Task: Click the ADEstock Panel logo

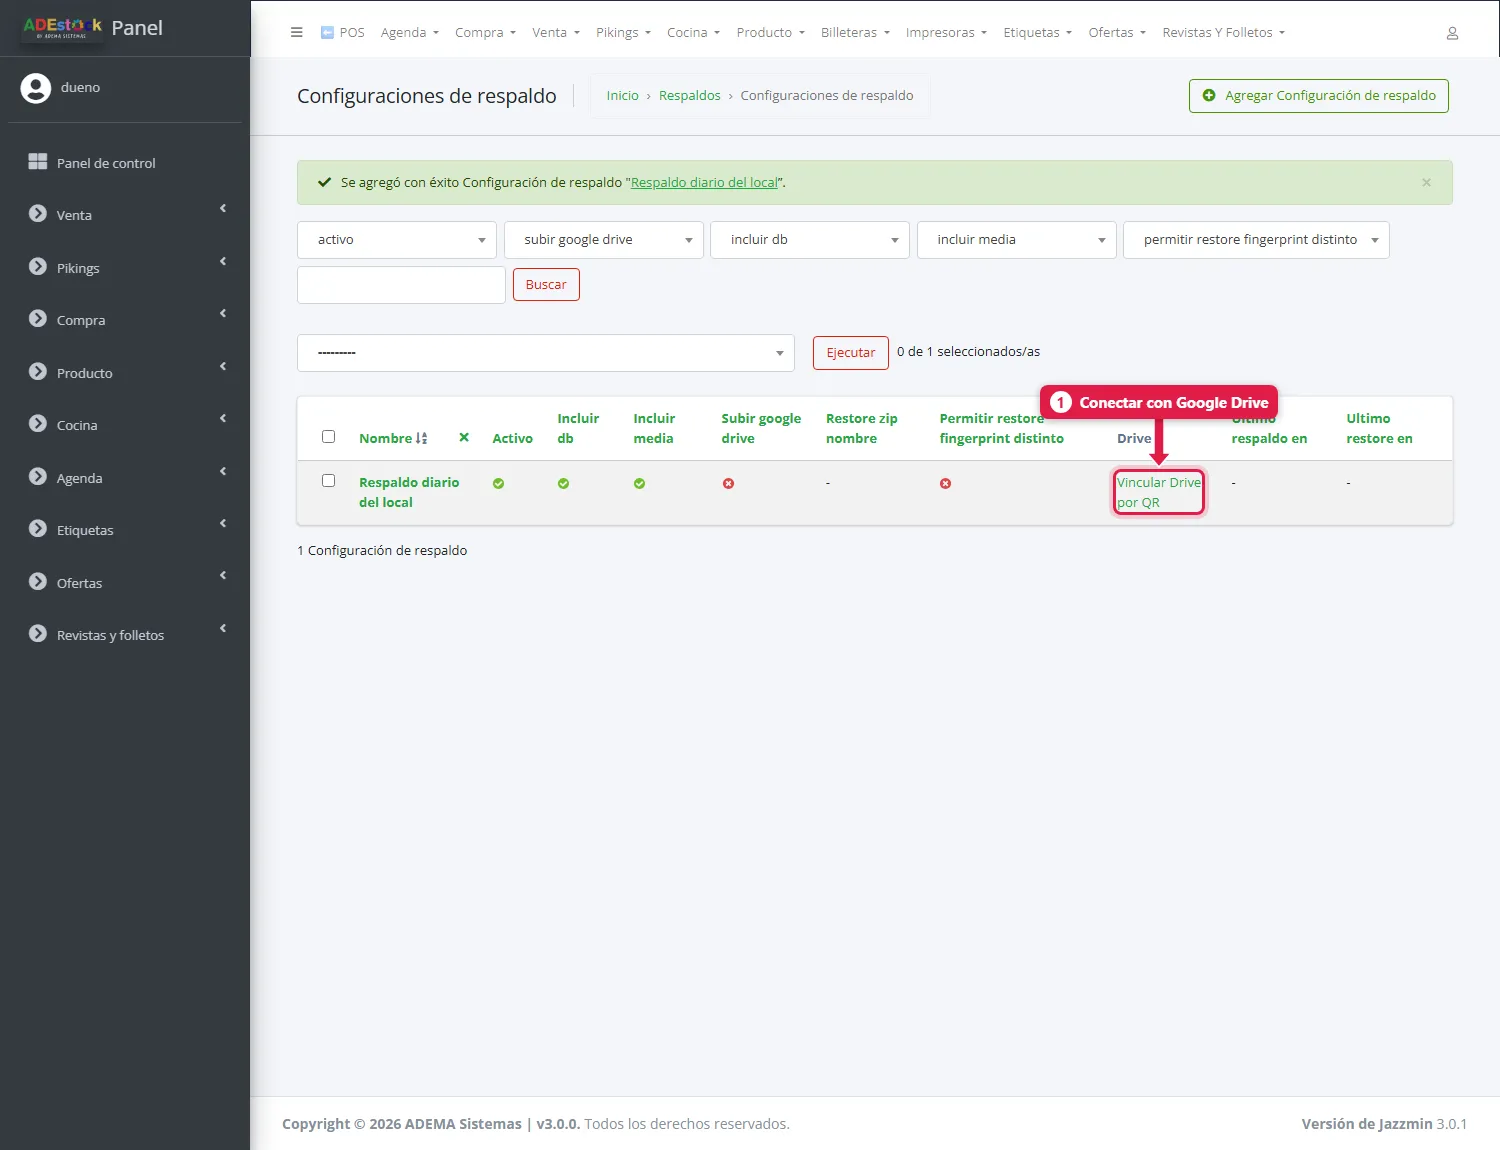Action: tap(92, 28)
